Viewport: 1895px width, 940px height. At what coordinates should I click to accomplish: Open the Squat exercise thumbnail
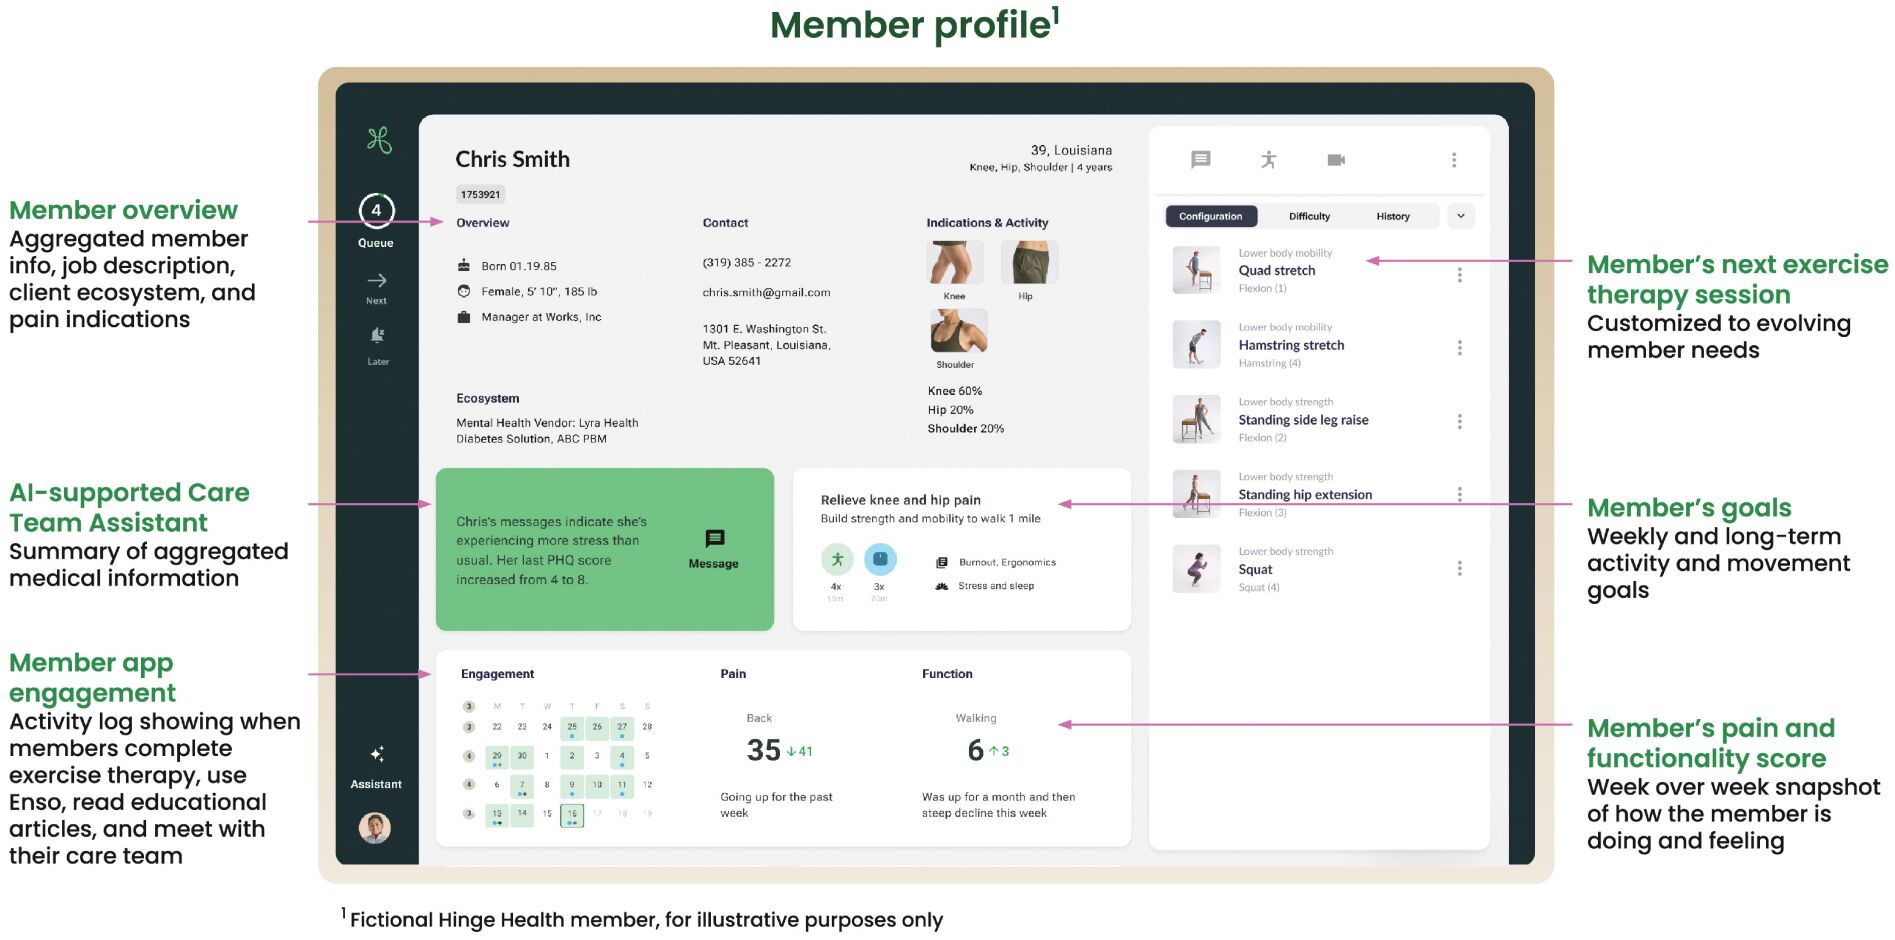1197,568
